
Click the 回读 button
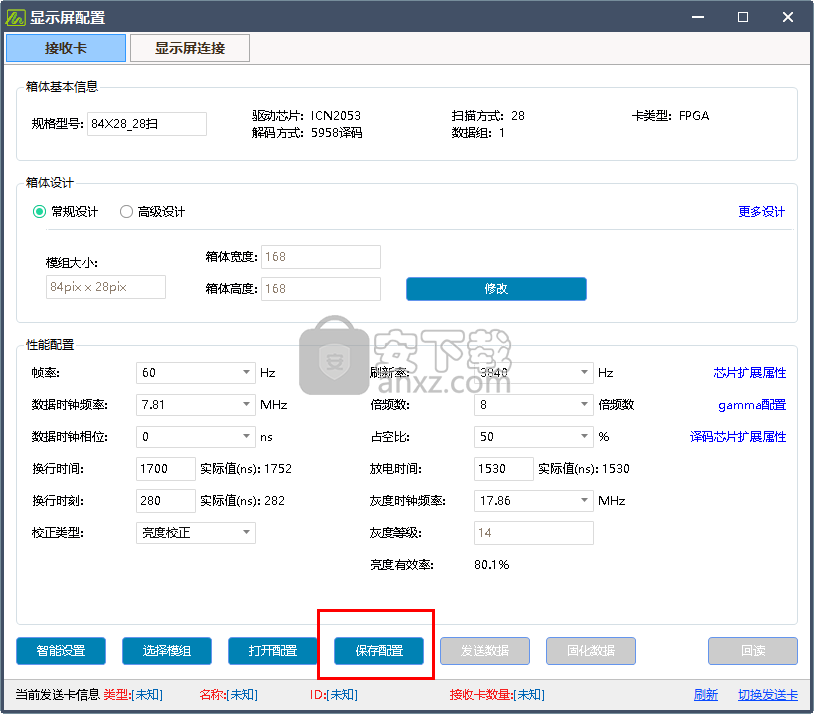(753, 651)
